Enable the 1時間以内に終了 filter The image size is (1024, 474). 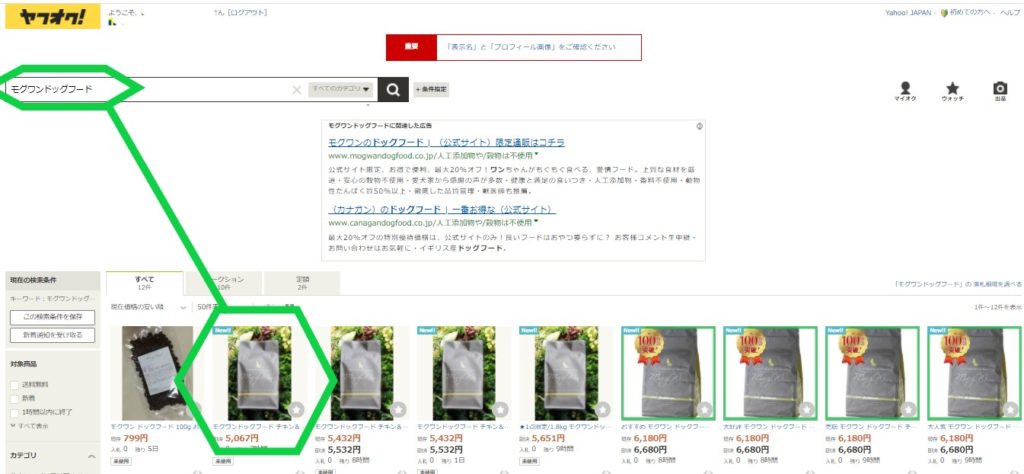[x=15, y=413]
